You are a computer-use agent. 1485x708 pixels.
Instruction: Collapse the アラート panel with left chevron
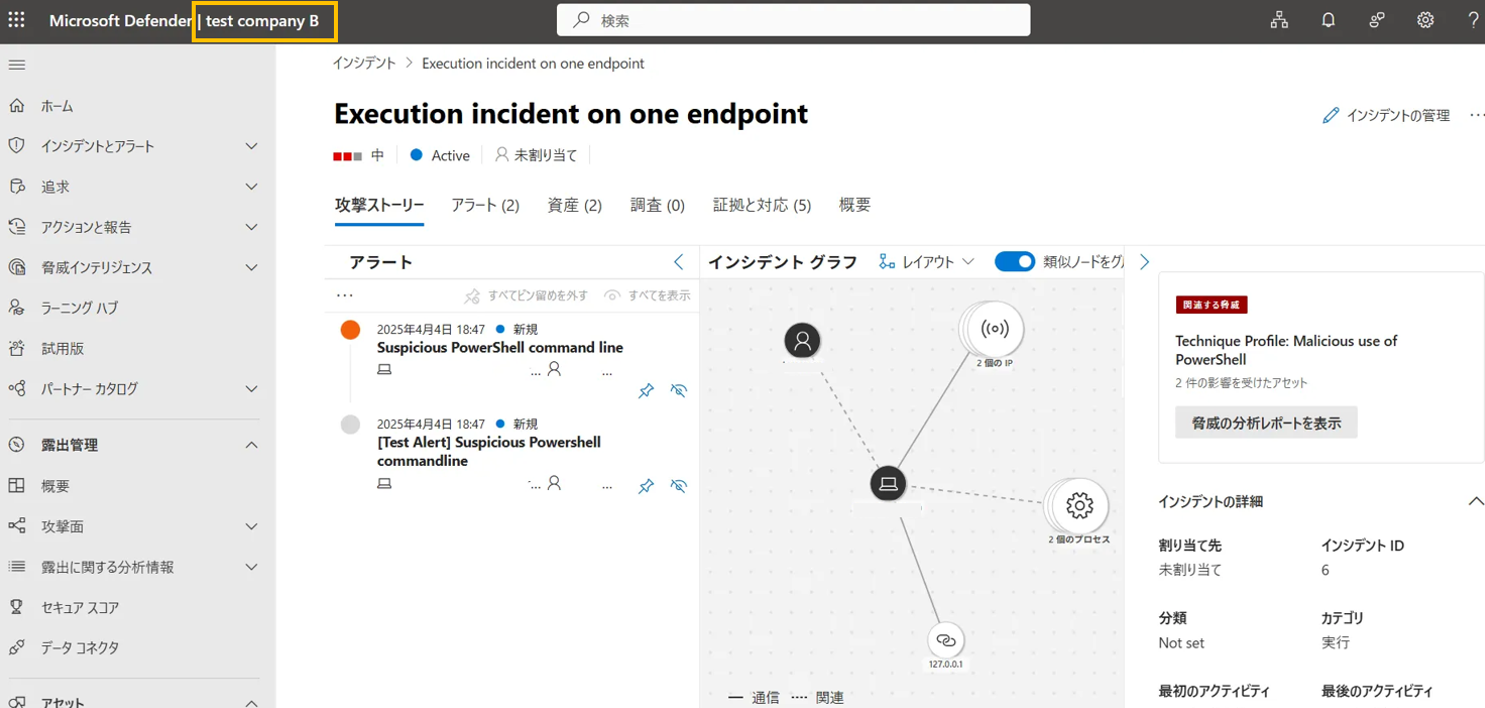click(x=678, y=262)
